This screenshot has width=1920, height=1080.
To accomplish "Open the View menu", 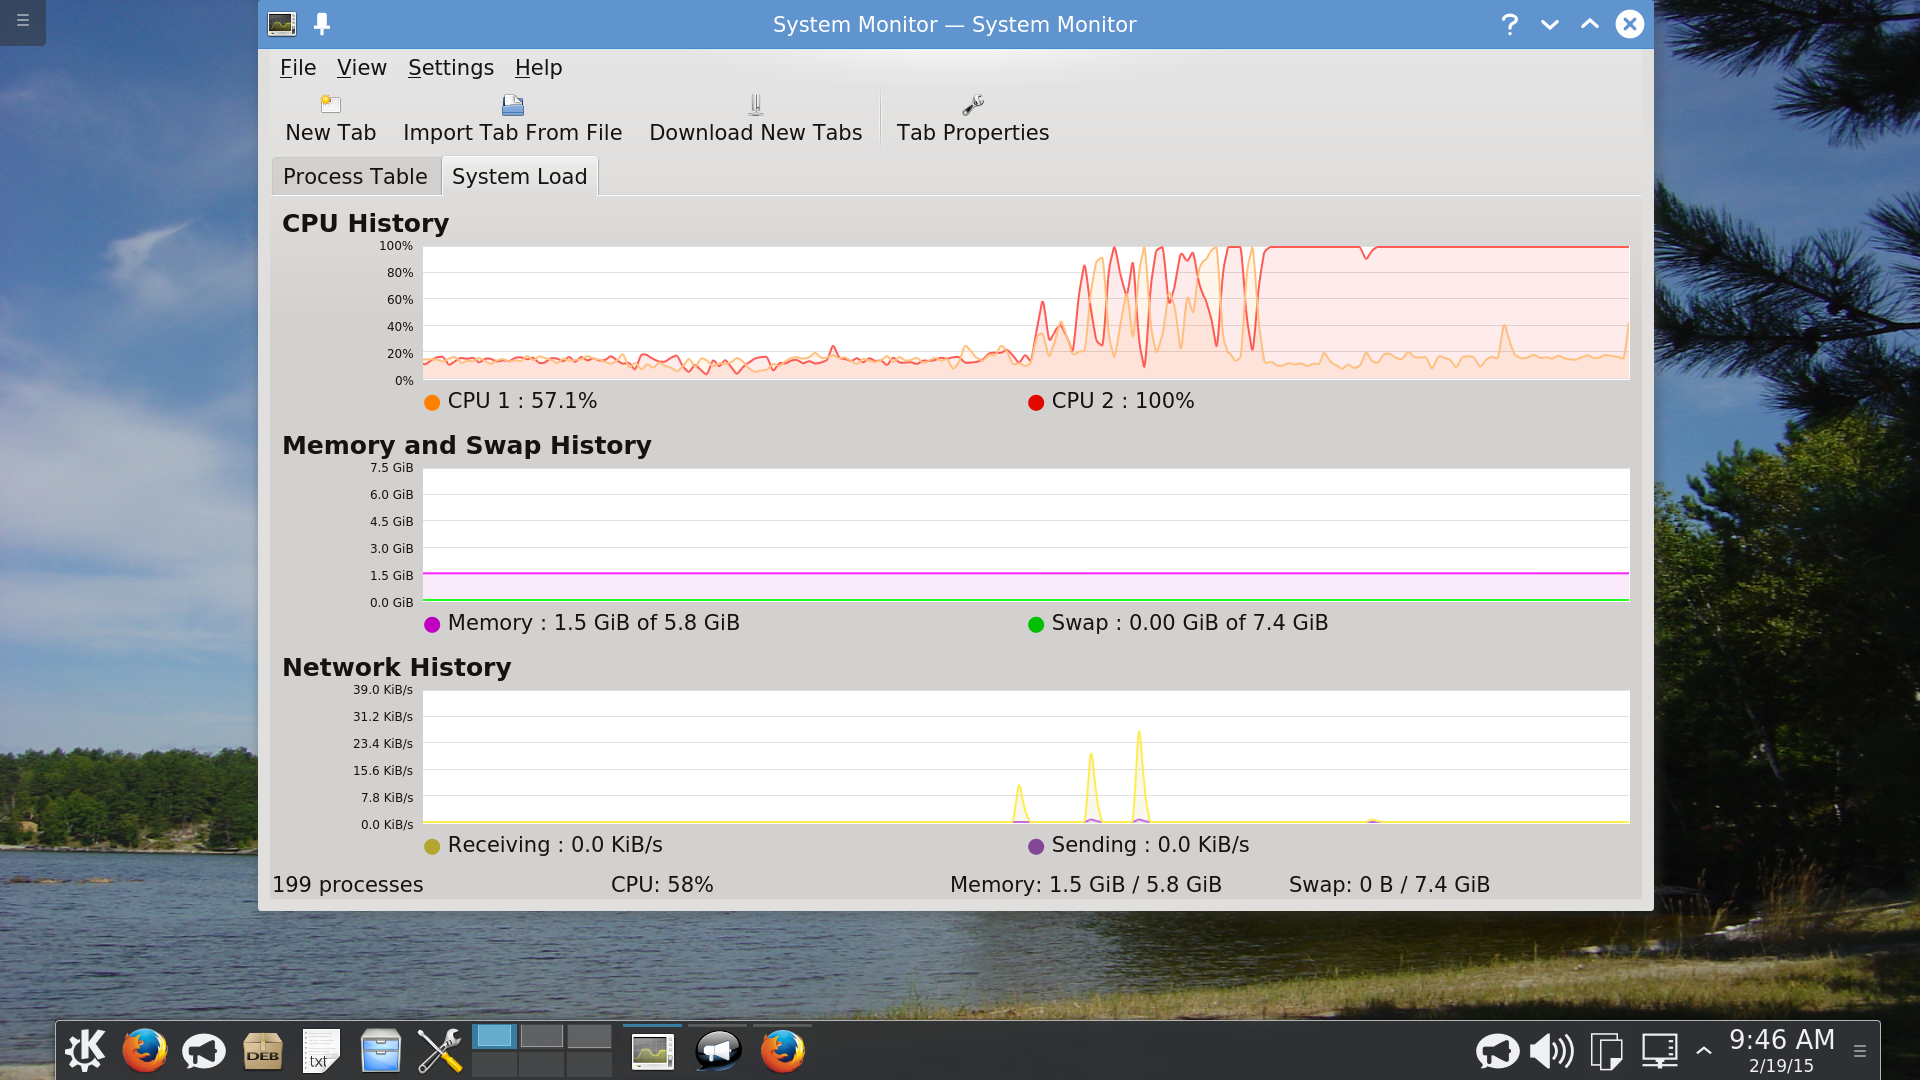I will (x=361, y=67).
